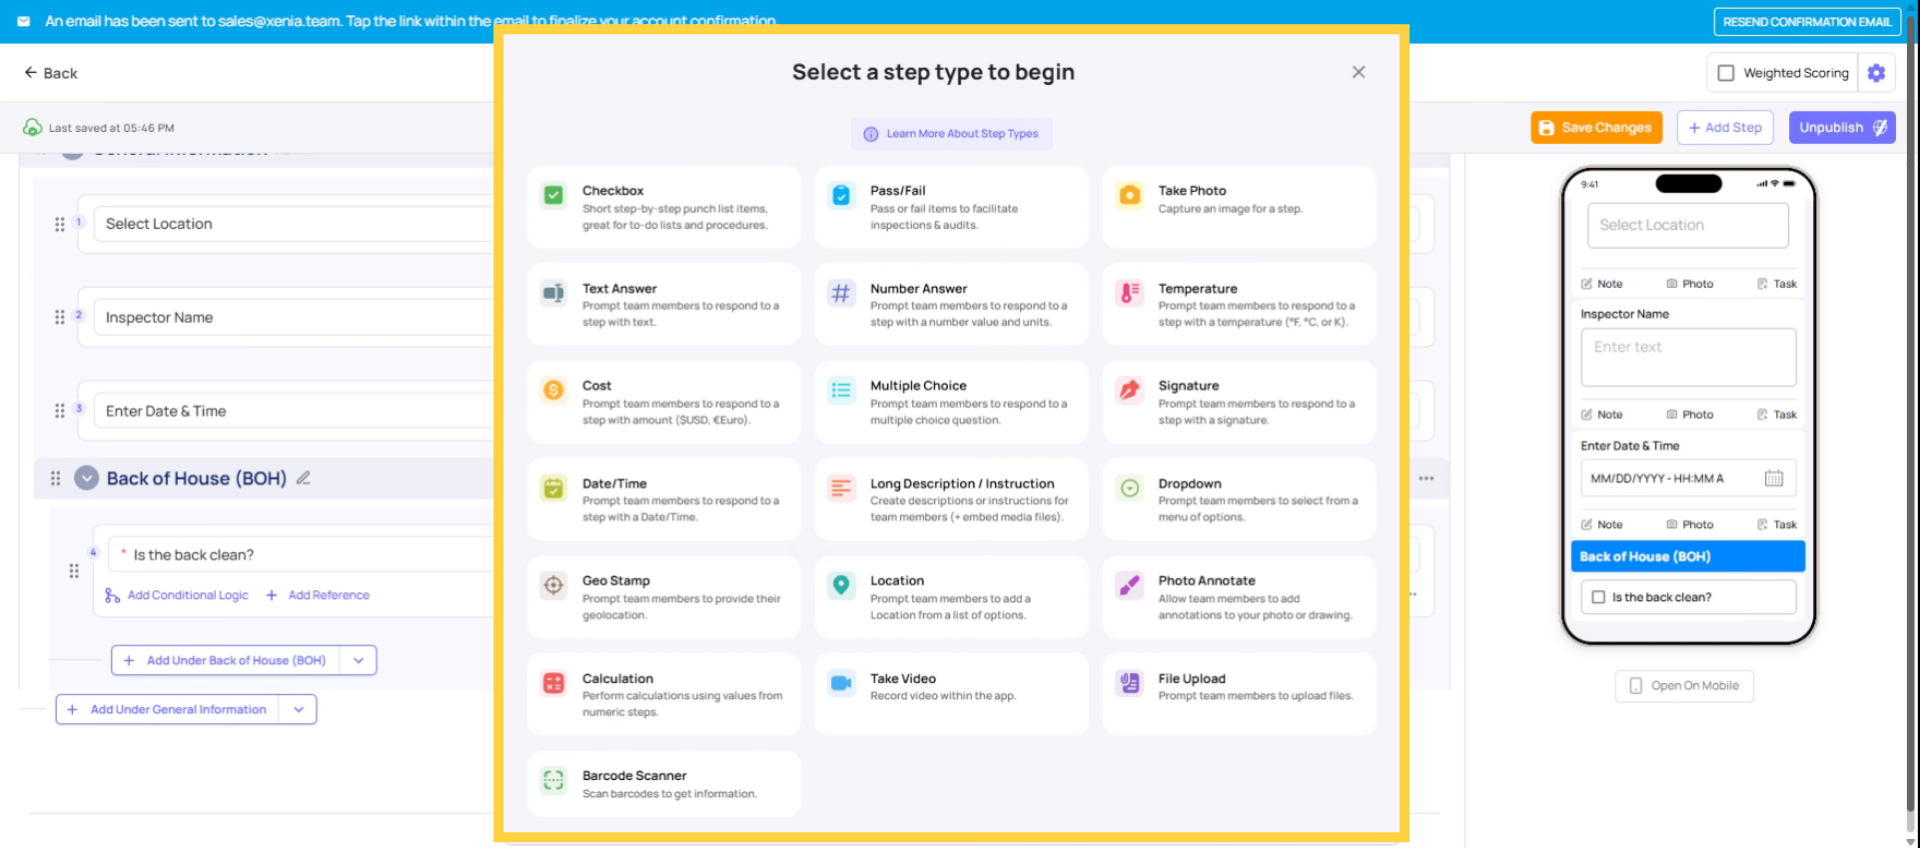Click Photo under Inspector Name in phone preview
This screenshot has width=1920, height=848.
1690,415
